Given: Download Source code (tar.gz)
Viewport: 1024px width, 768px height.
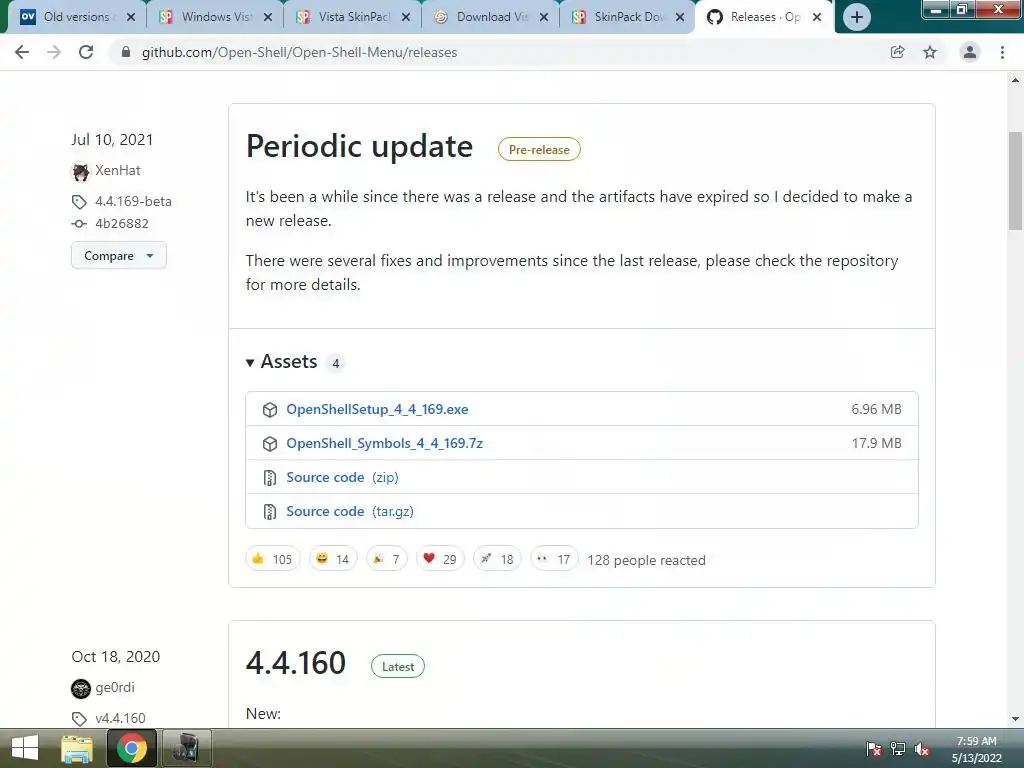Looking at the screenshot, I should [x=350, y=511].
